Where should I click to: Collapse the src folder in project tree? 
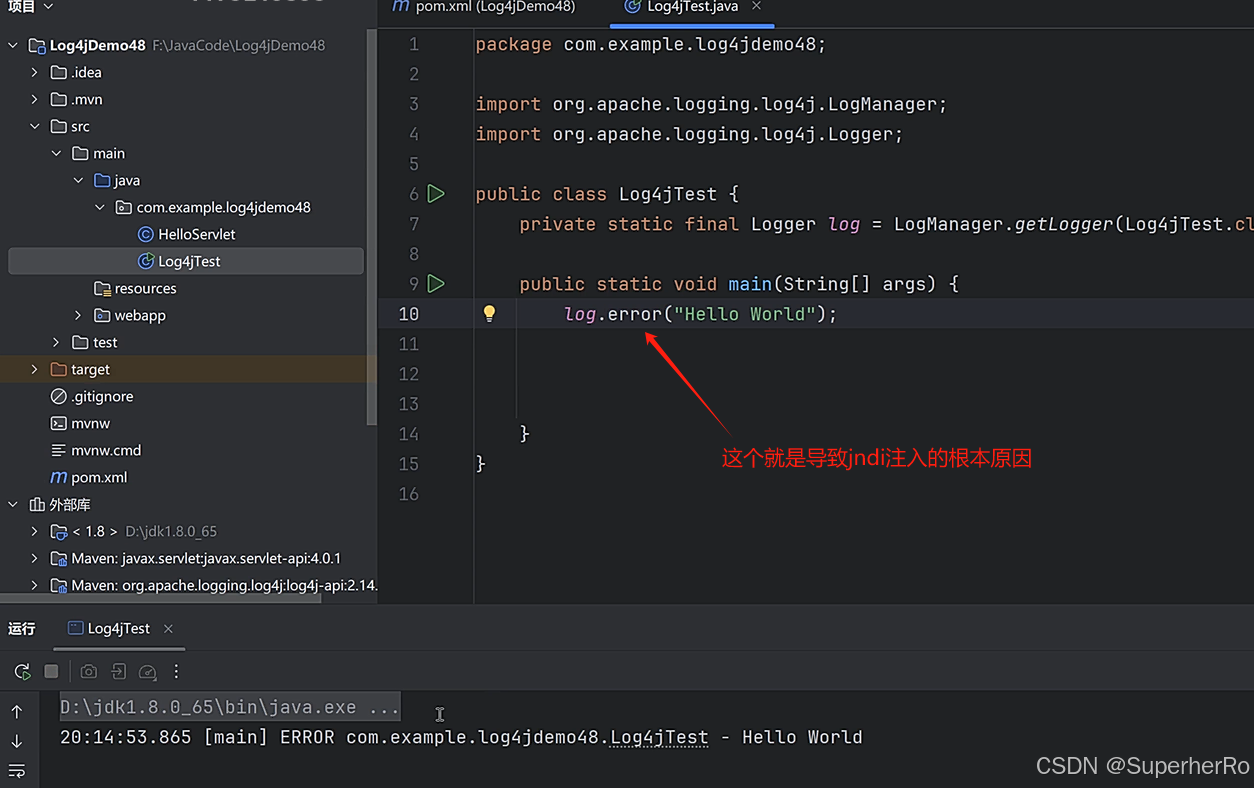point(35,127)
